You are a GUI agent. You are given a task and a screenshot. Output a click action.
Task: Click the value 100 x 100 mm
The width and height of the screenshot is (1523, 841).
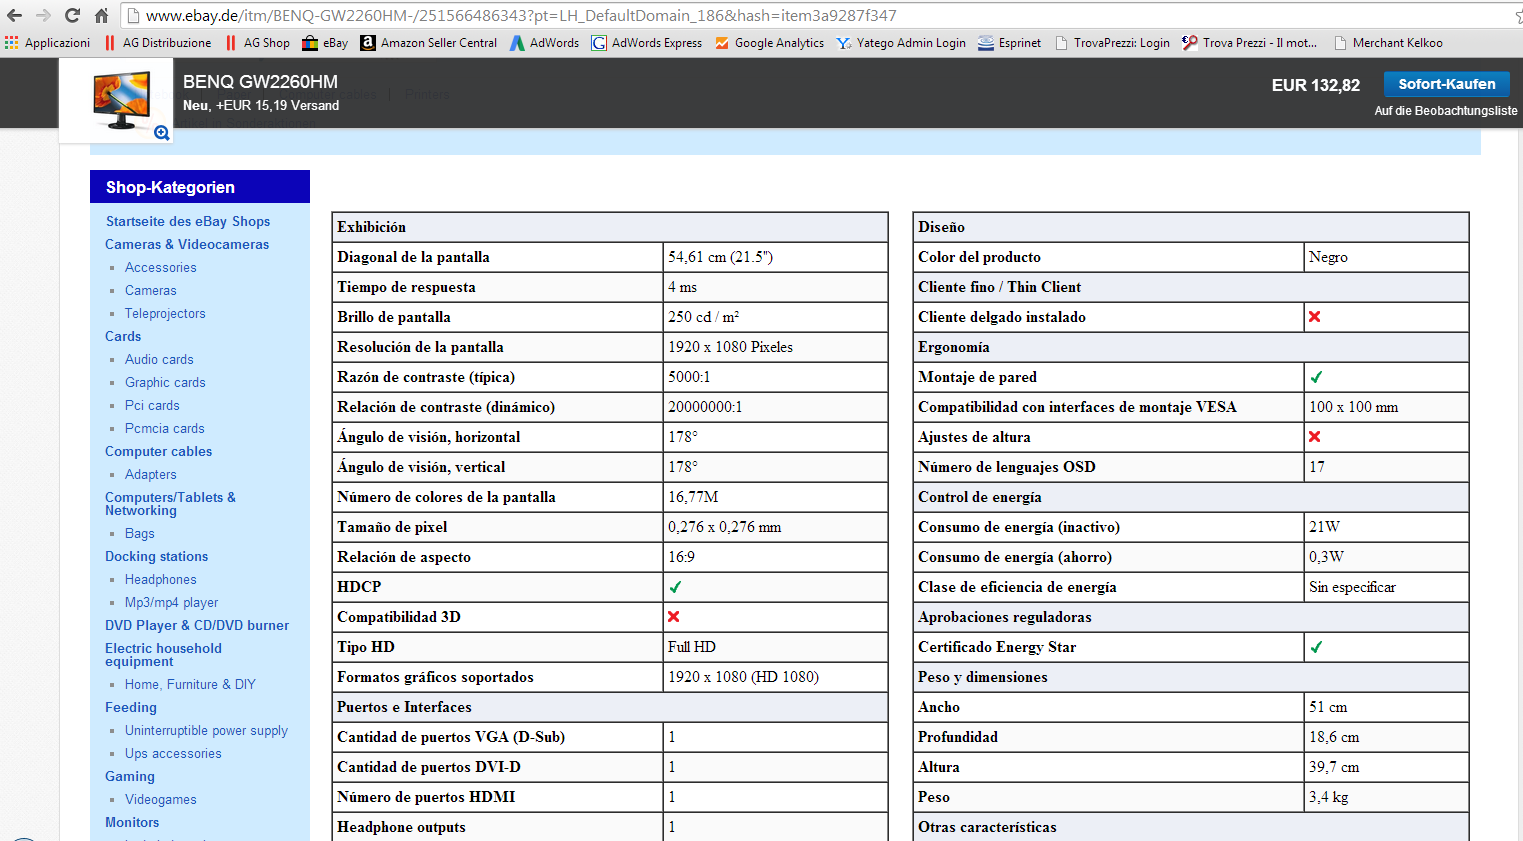click(1353, 407)
